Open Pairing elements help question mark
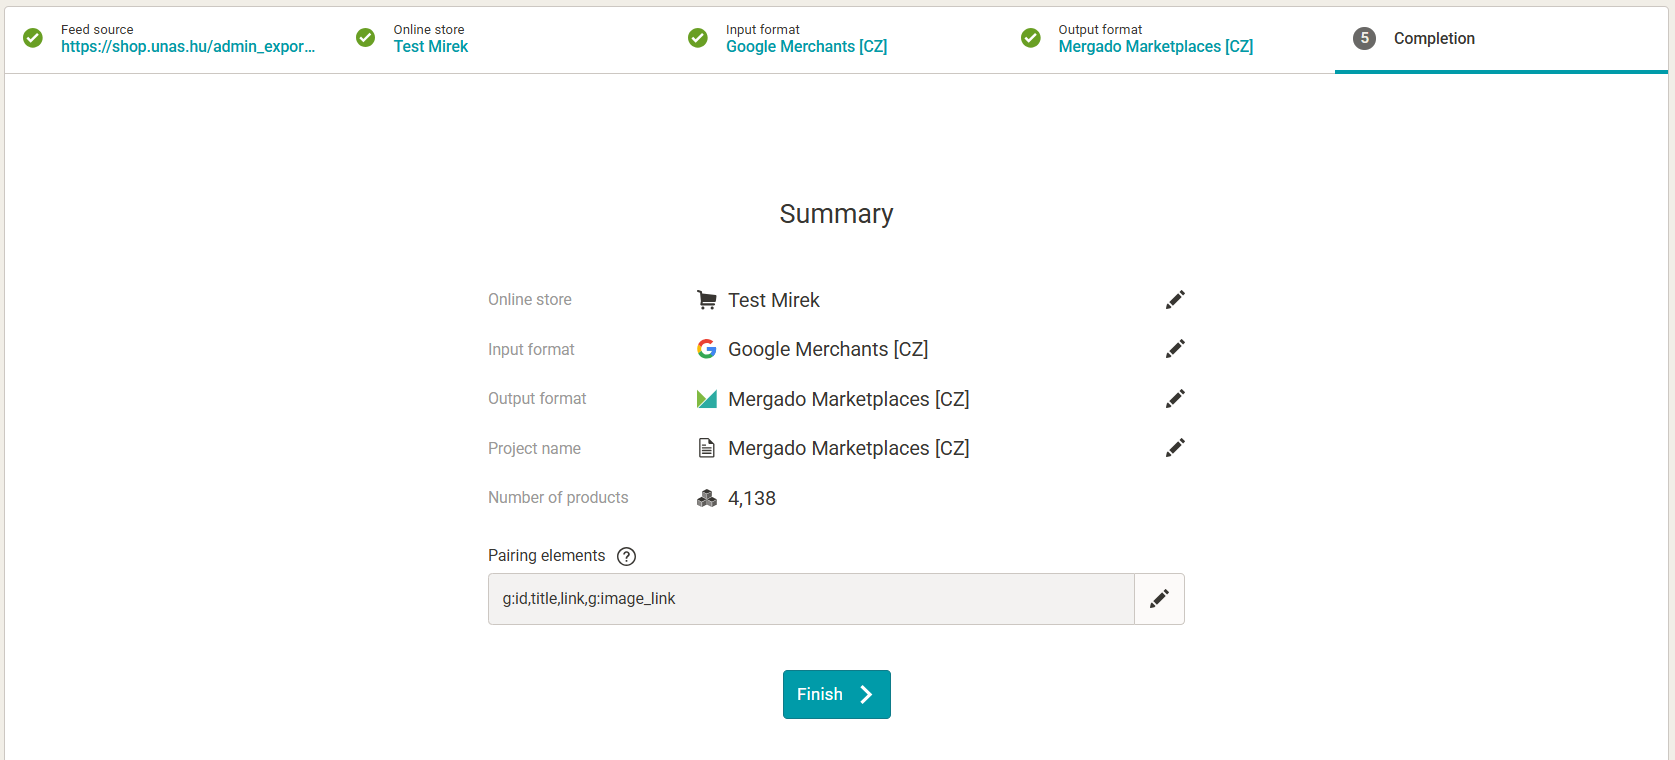Screen dimensions: 1675x760 (626, 557)
